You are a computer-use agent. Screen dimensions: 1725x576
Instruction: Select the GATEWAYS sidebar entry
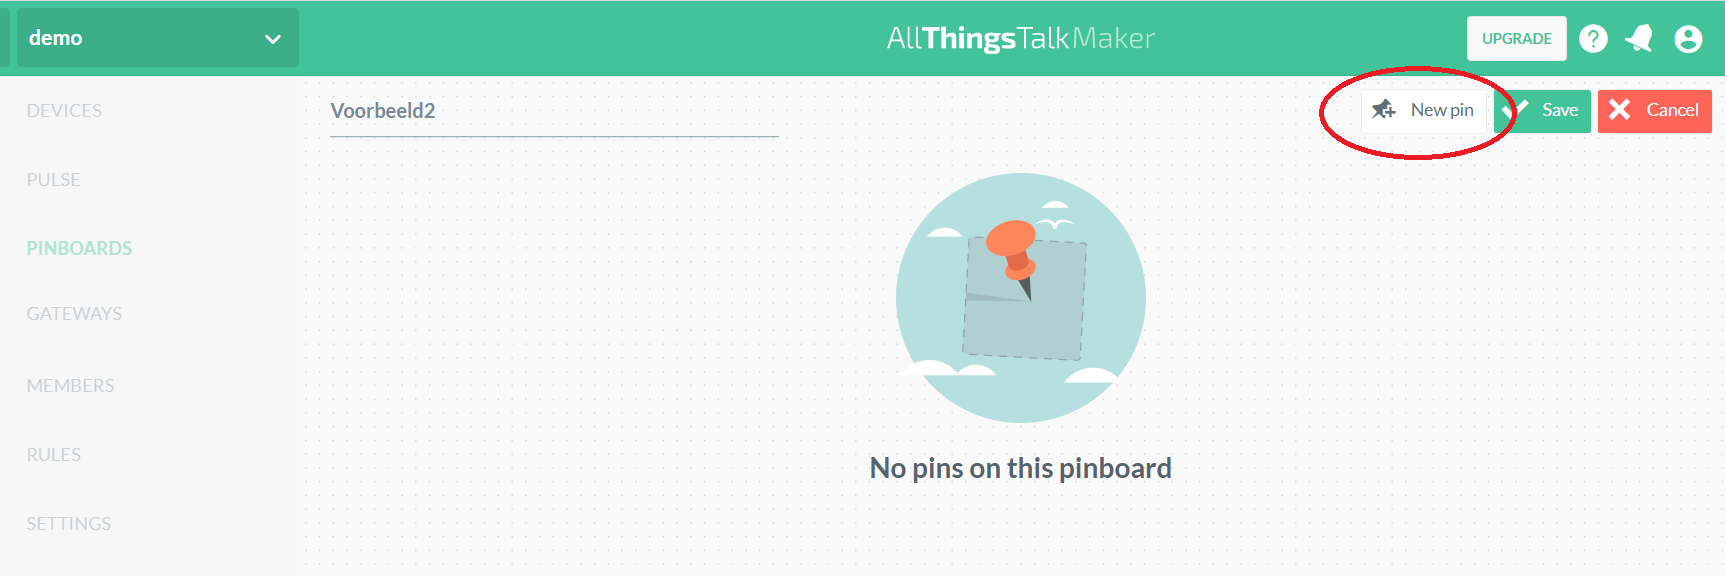click(74, 313)
